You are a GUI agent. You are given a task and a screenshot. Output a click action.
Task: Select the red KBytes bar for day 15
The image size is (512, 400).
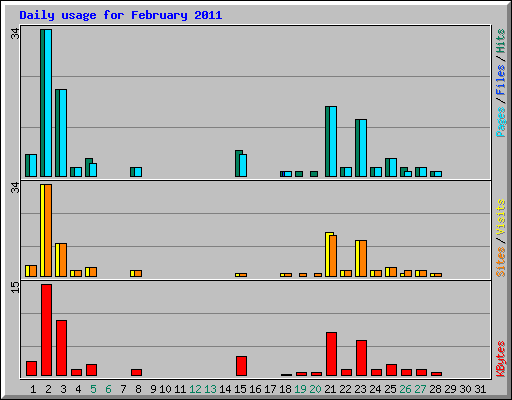[242, 366]
